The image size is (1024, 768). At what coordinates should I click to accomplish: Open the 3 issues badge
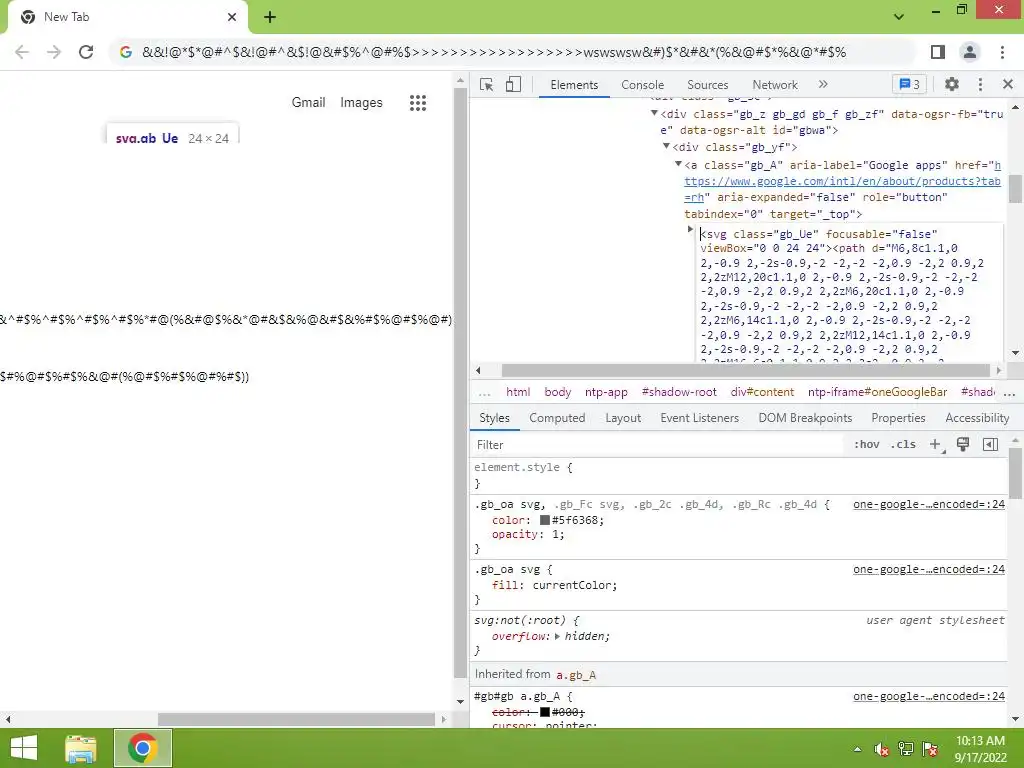point(909,84)
